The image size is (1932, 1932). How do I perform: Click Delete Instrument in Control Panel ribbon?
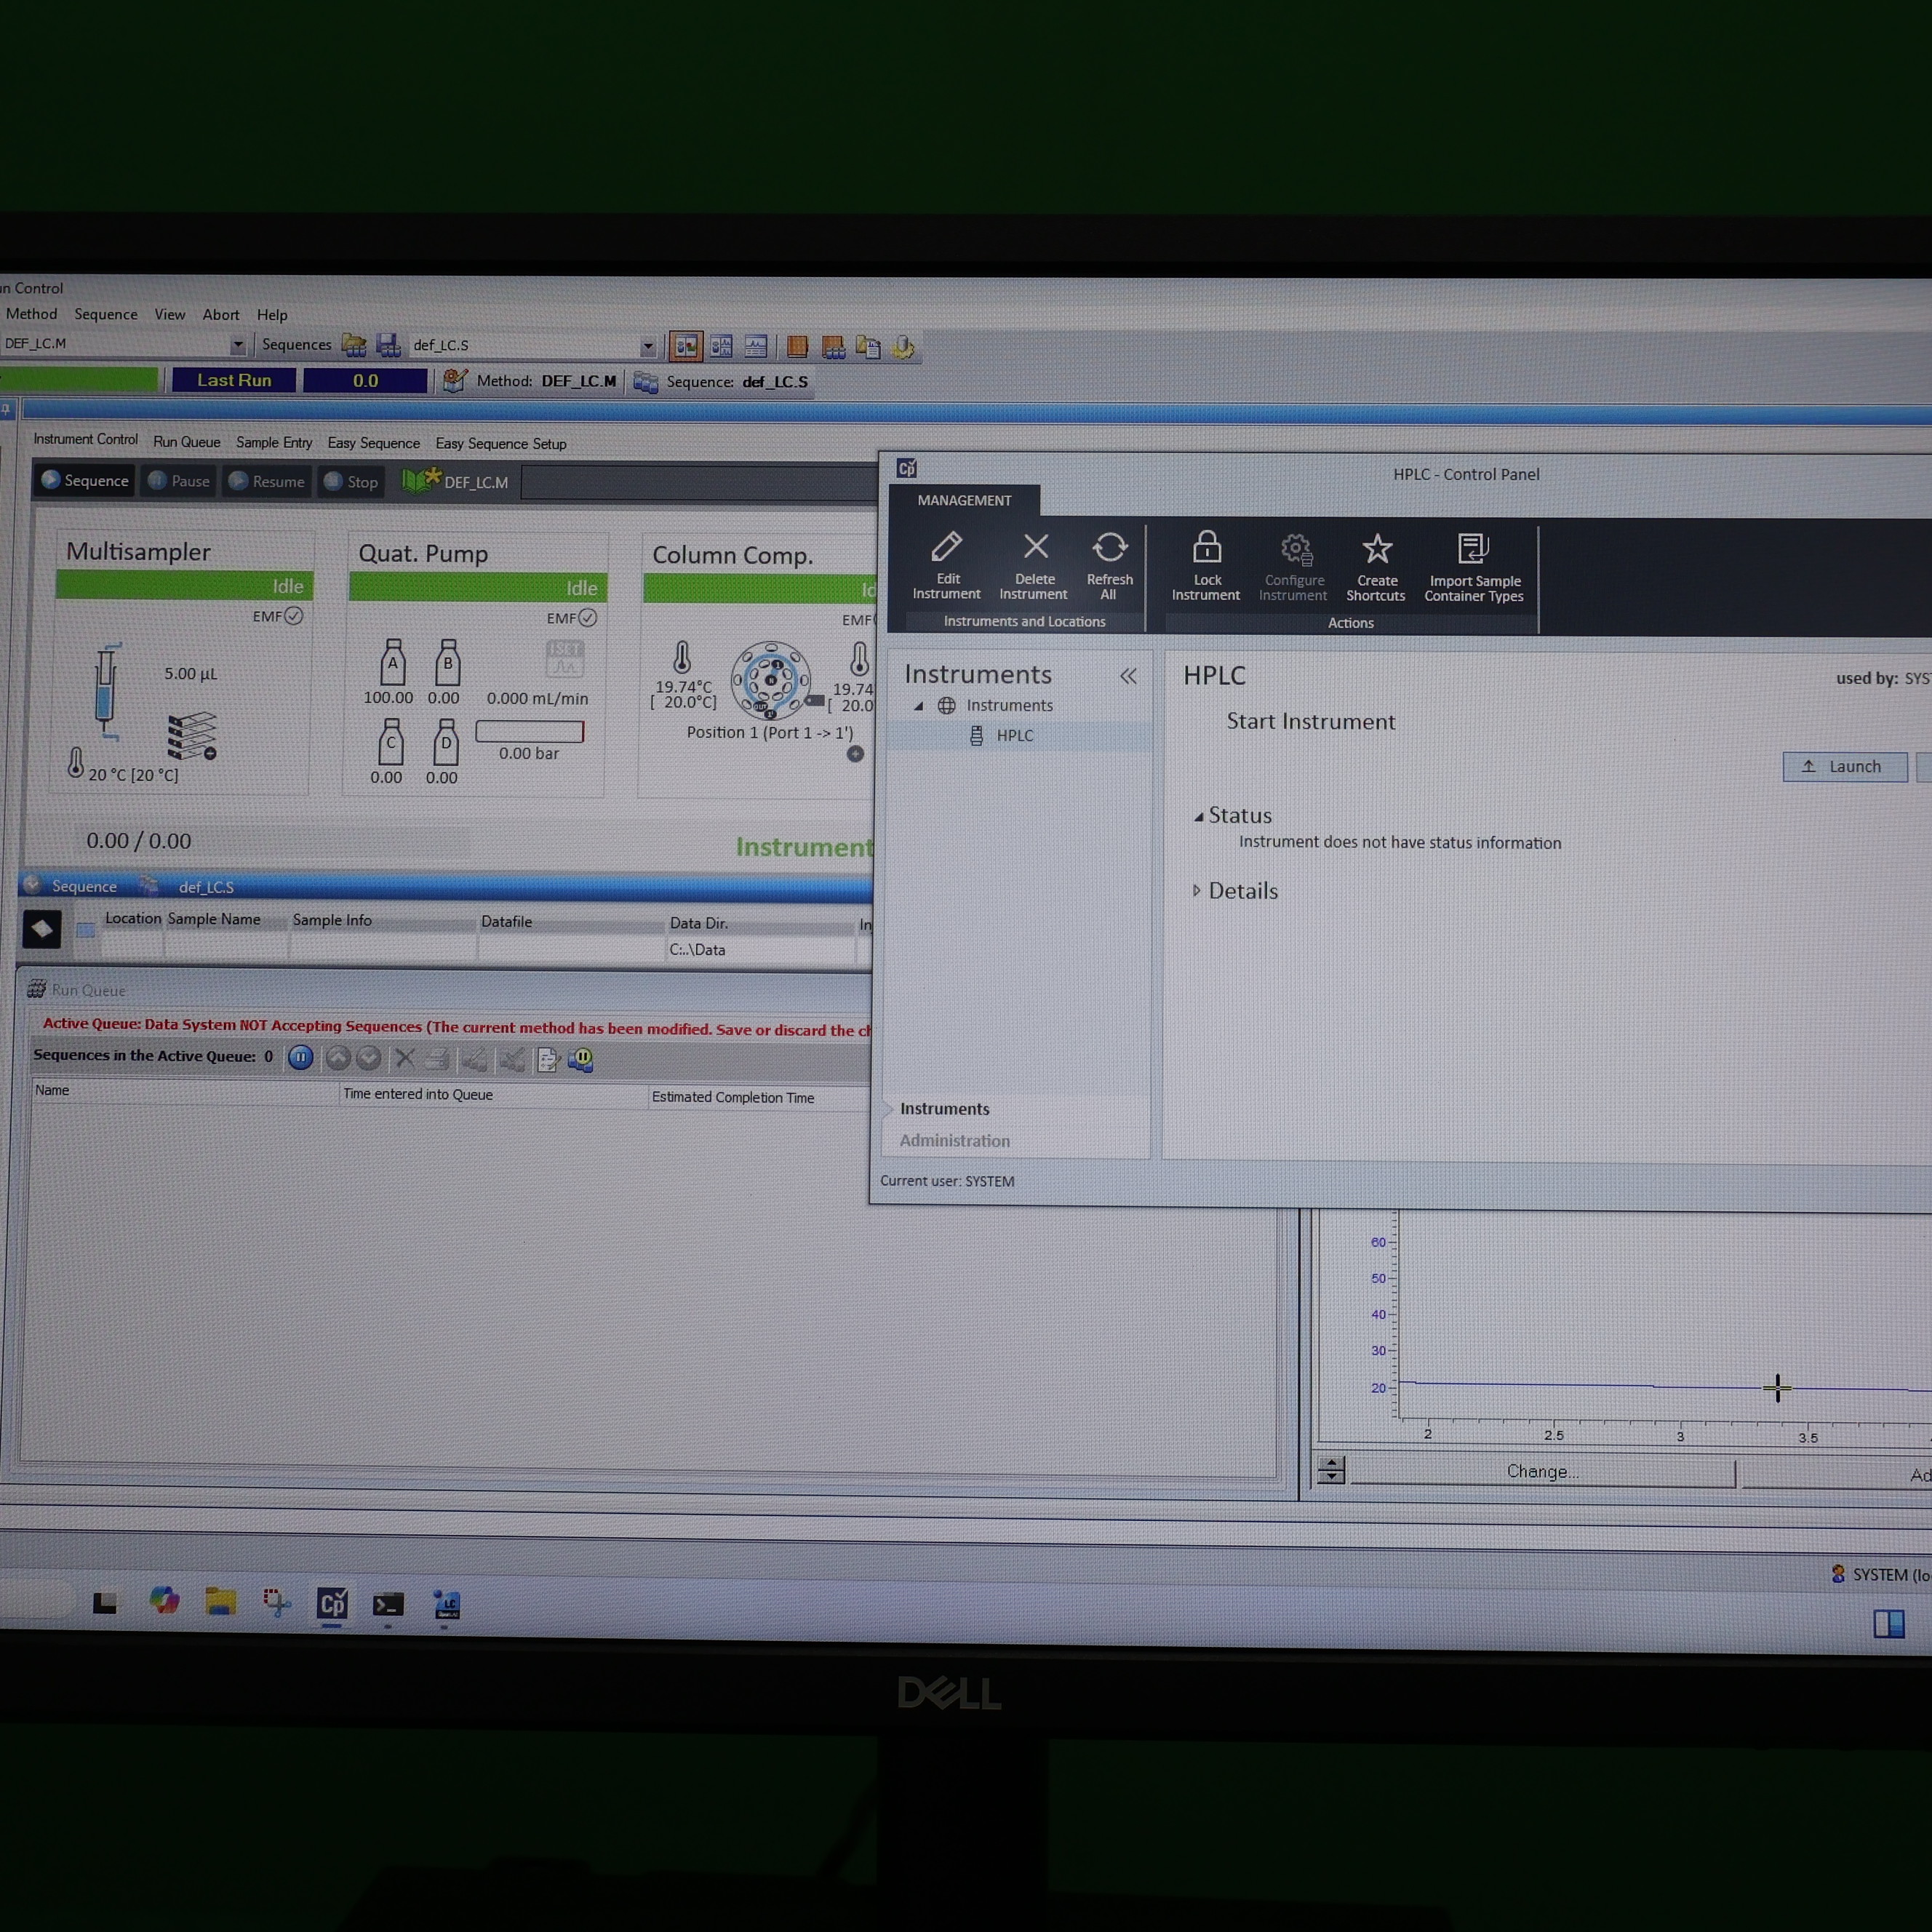(1034, 566)
